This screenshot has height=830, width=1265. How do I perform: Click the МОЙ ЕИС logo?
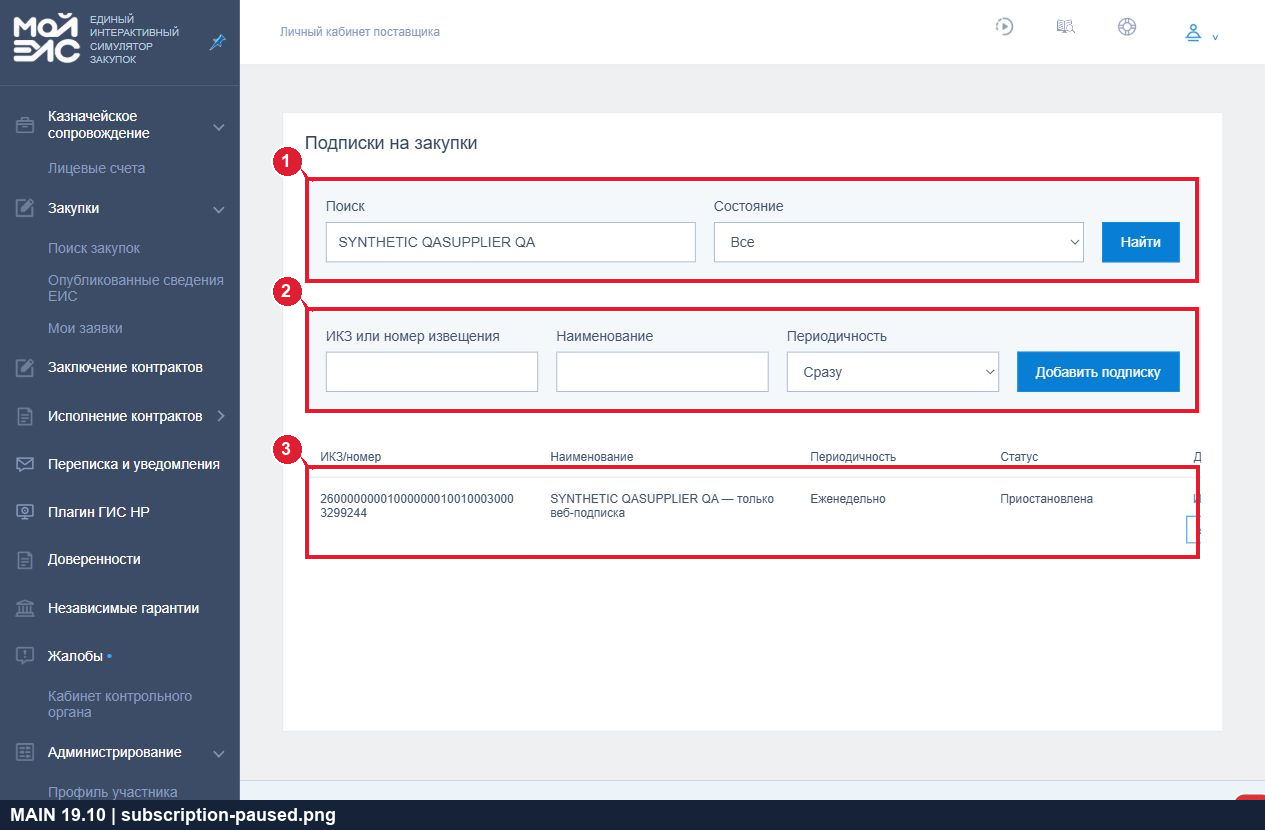47,40
